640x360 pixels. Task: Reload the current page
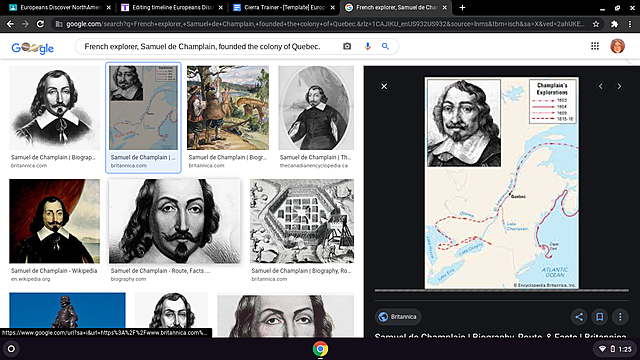click(40, 24)
